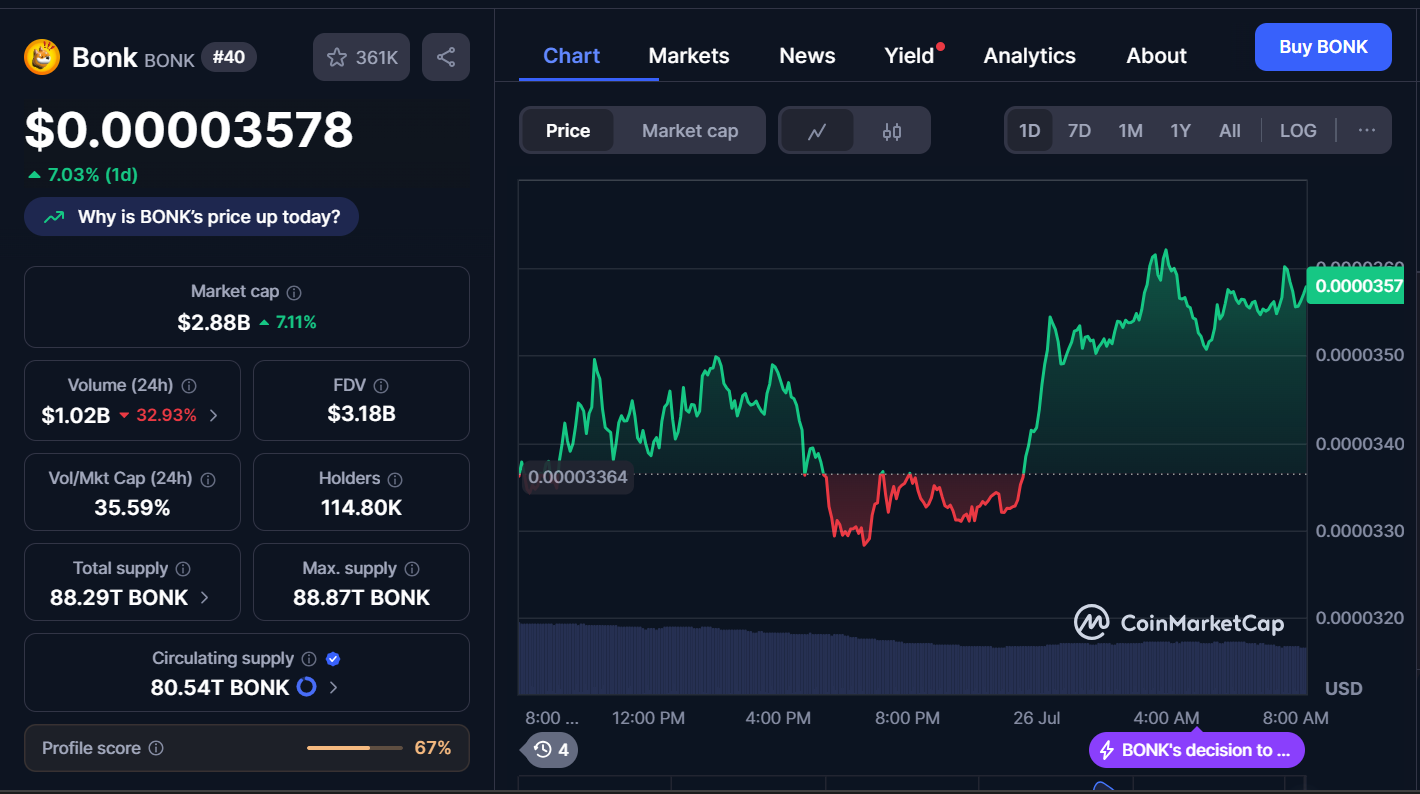Open the chart more options ellipsis
This screenshot has height=794, width=1420.
point(1367,130)
